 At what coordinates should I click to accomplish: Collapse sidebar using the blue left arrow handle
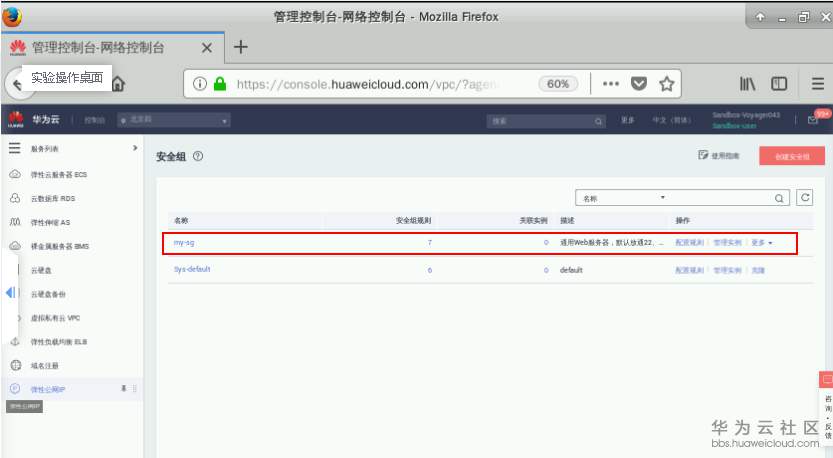coord(11,292)
